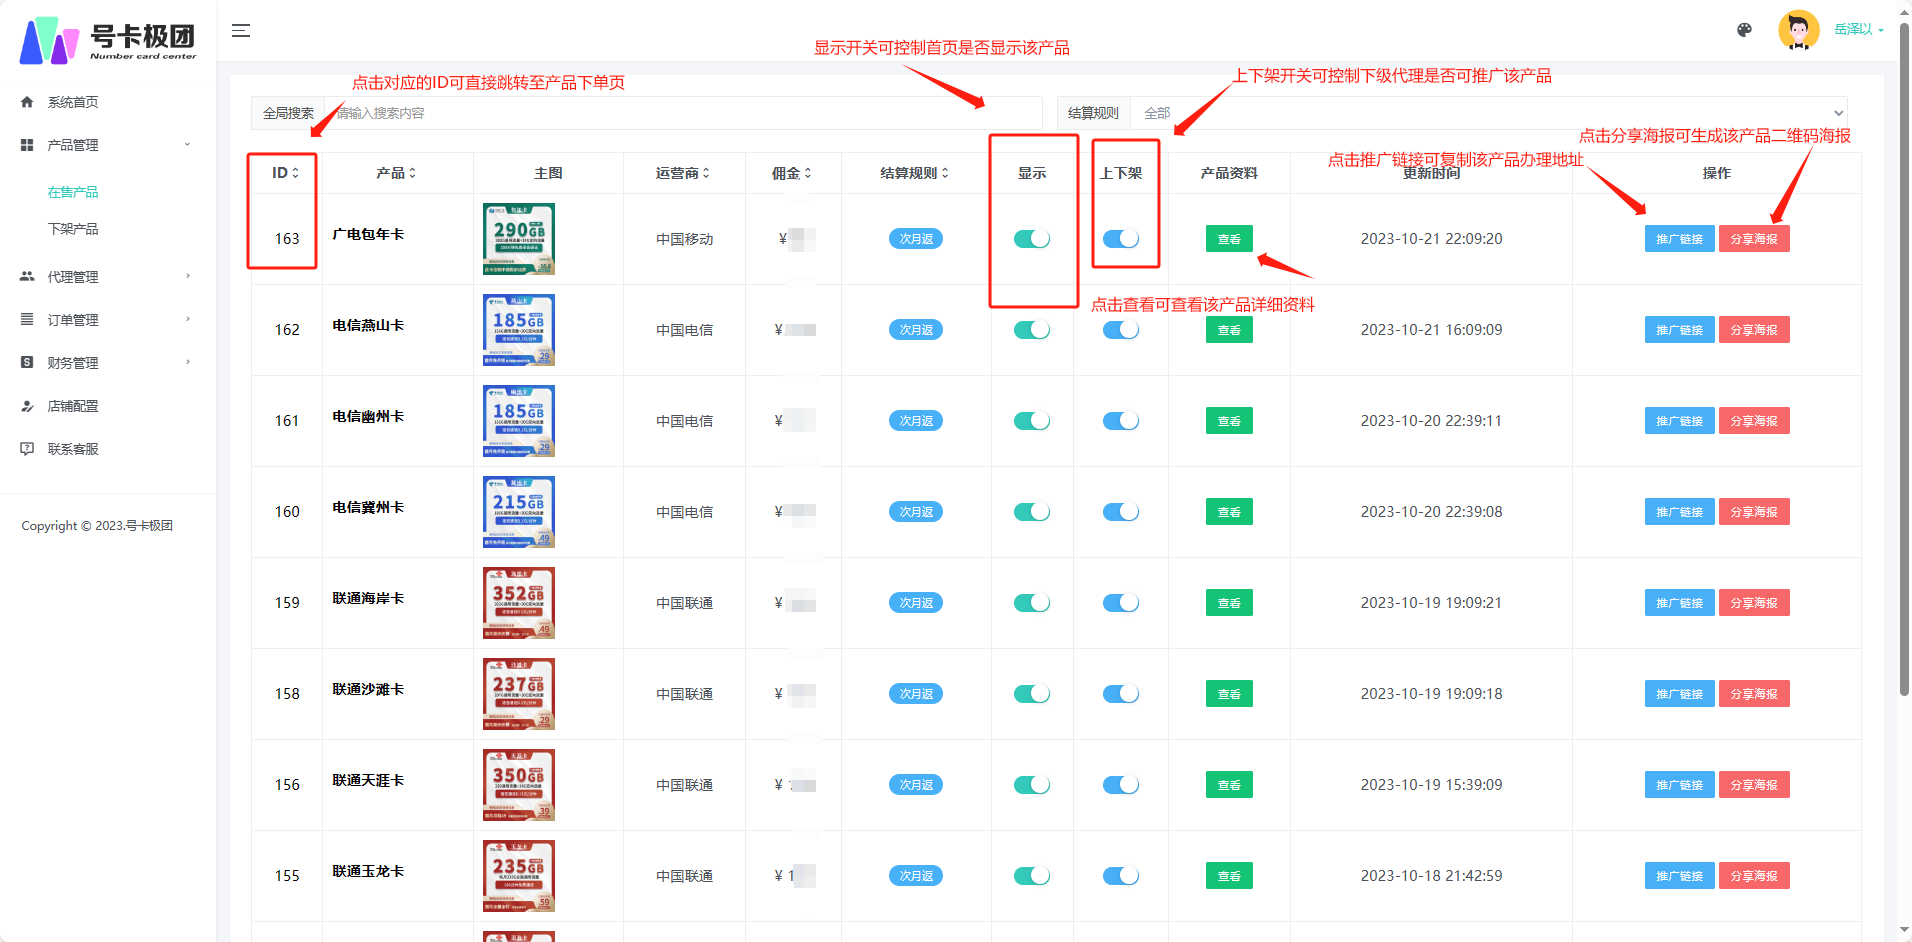The image size is (1912, 942).
Task: Click 查看 button for 联通玉龙卡
Action: (1229, 876)
